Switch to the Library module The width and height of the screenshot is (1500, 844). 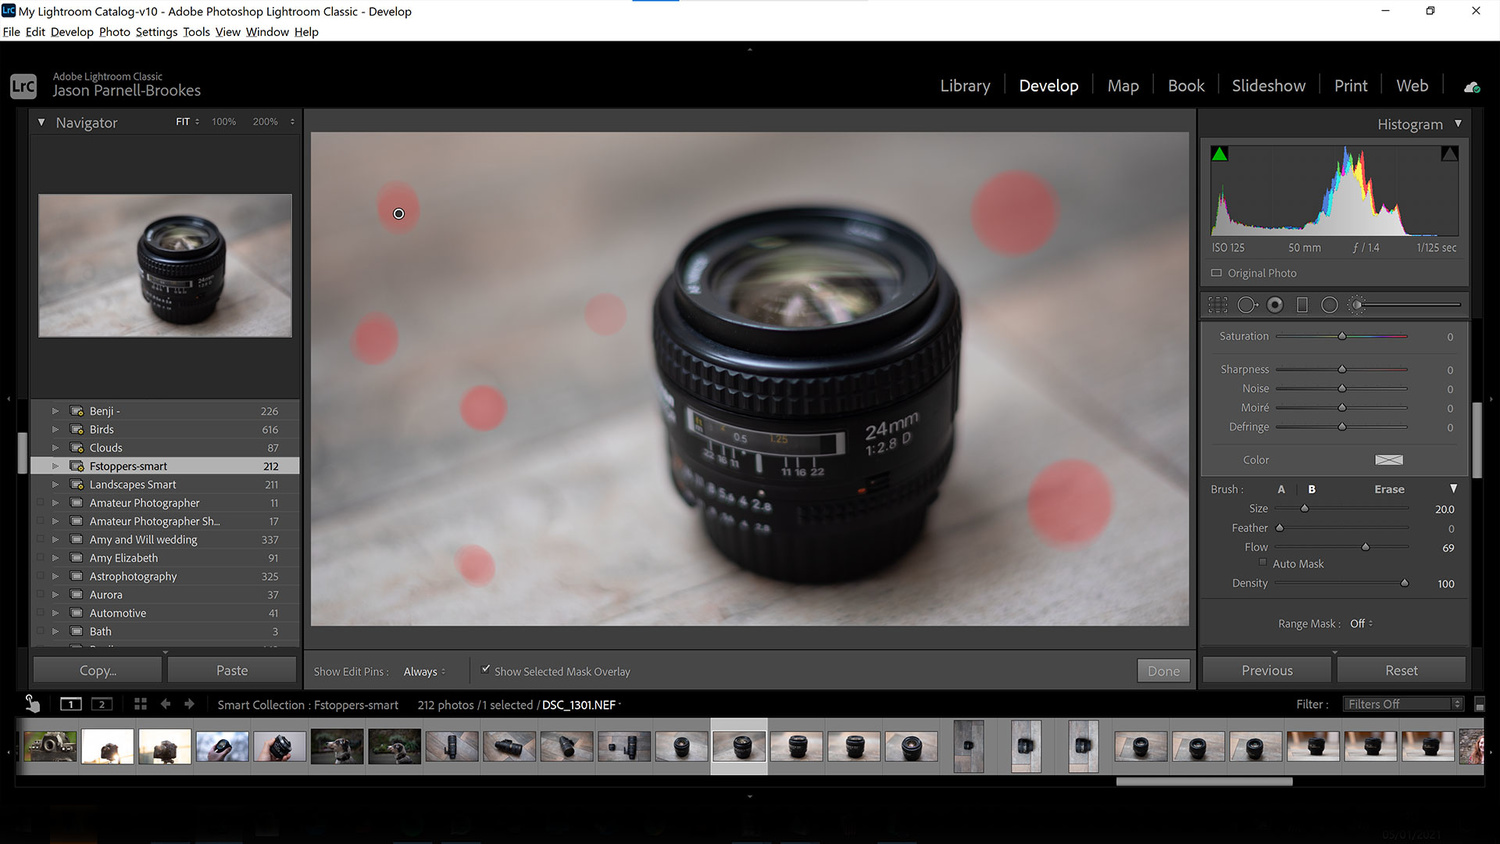click(x=964, y=85)
